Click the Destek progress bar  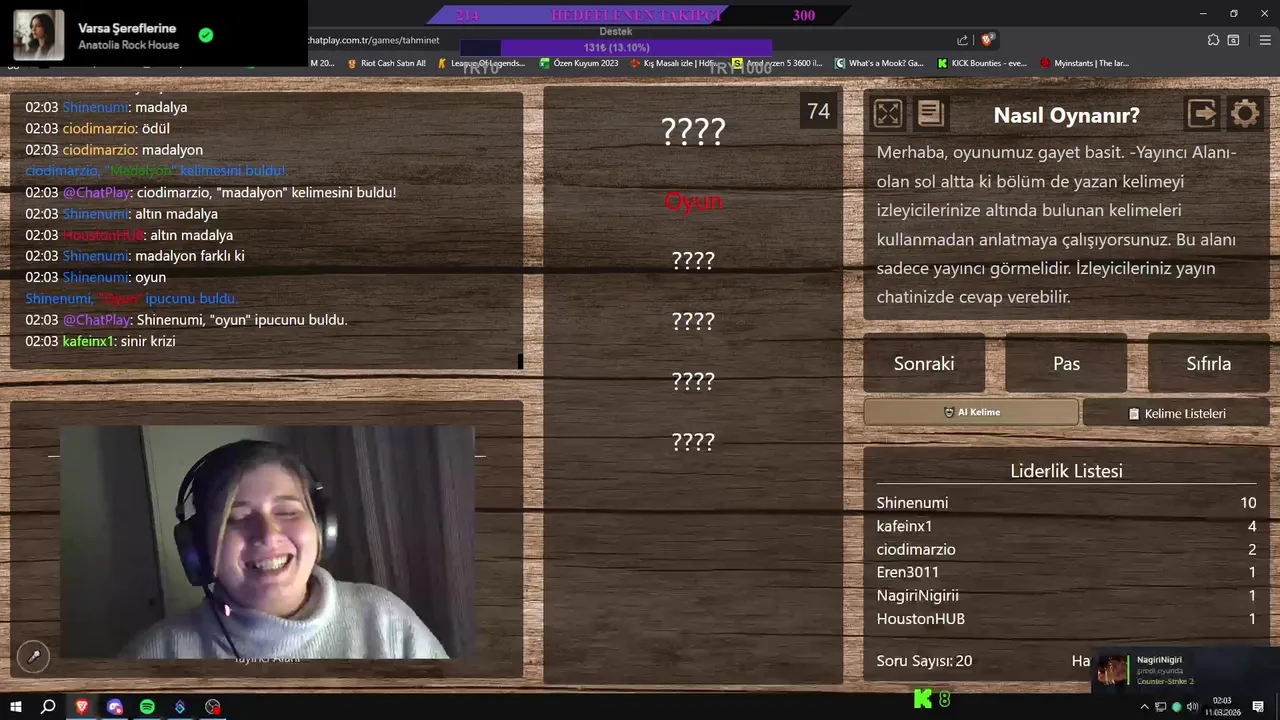click(x=616, y=47)
